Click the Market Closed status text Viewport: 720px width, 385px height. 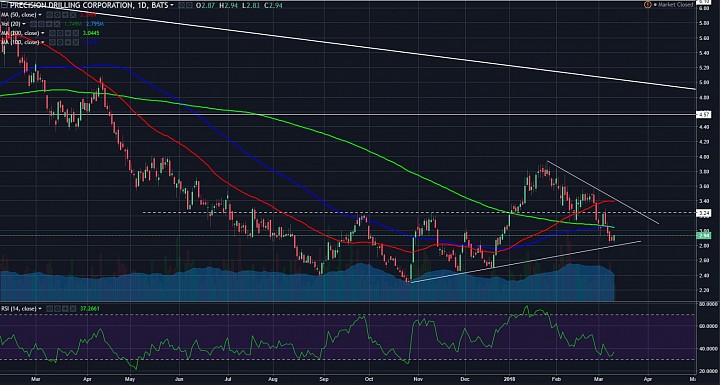tap(675, 5)
